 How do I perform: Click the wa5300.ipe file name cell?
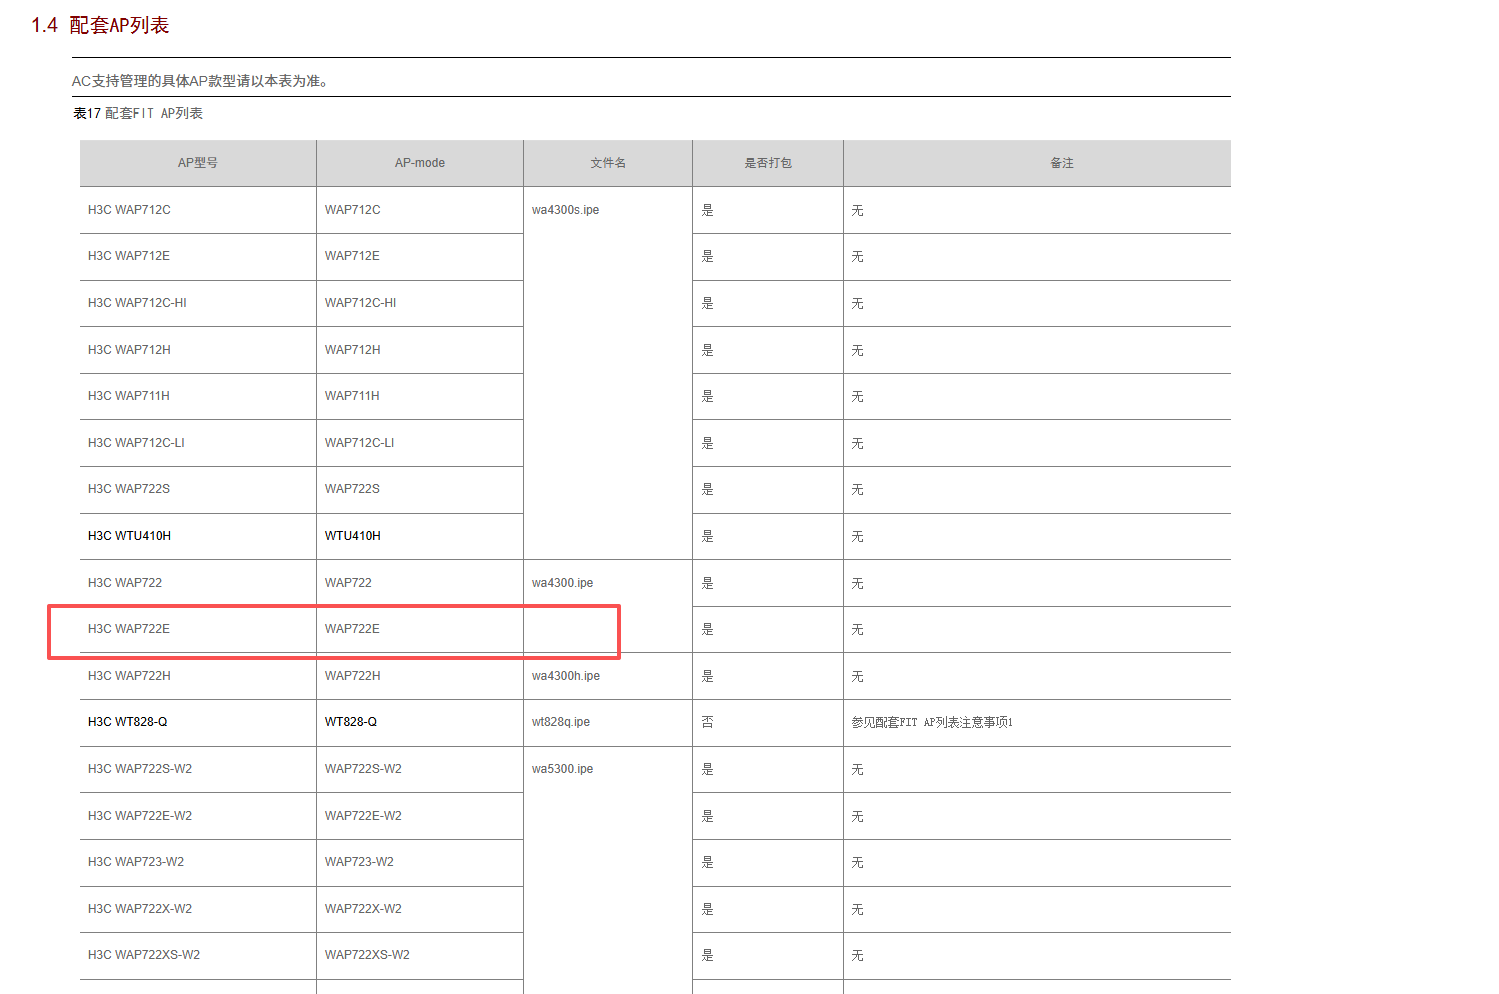(562, 769)
